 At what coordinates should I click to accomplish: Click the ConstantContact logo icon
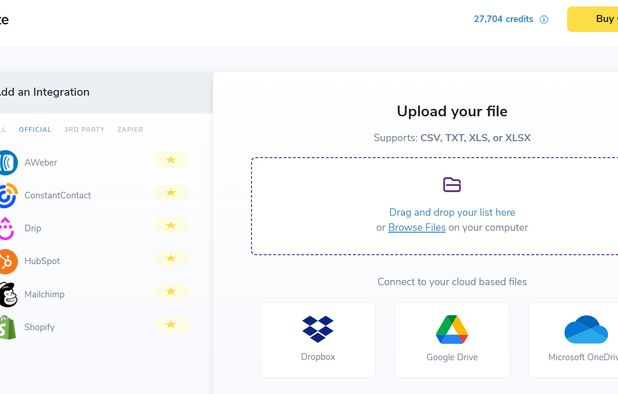8,195
